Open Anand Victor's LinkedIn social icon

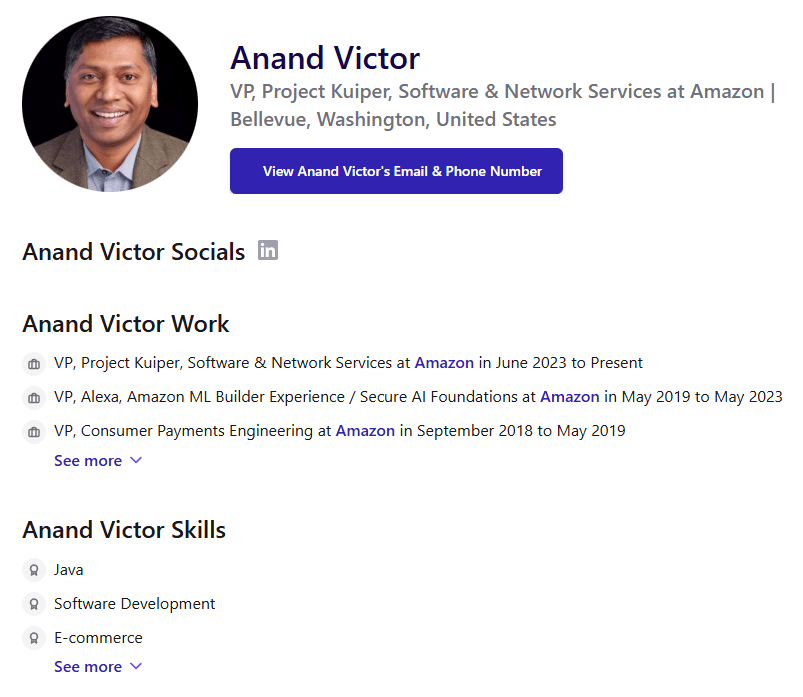click(x=268, y=250)
